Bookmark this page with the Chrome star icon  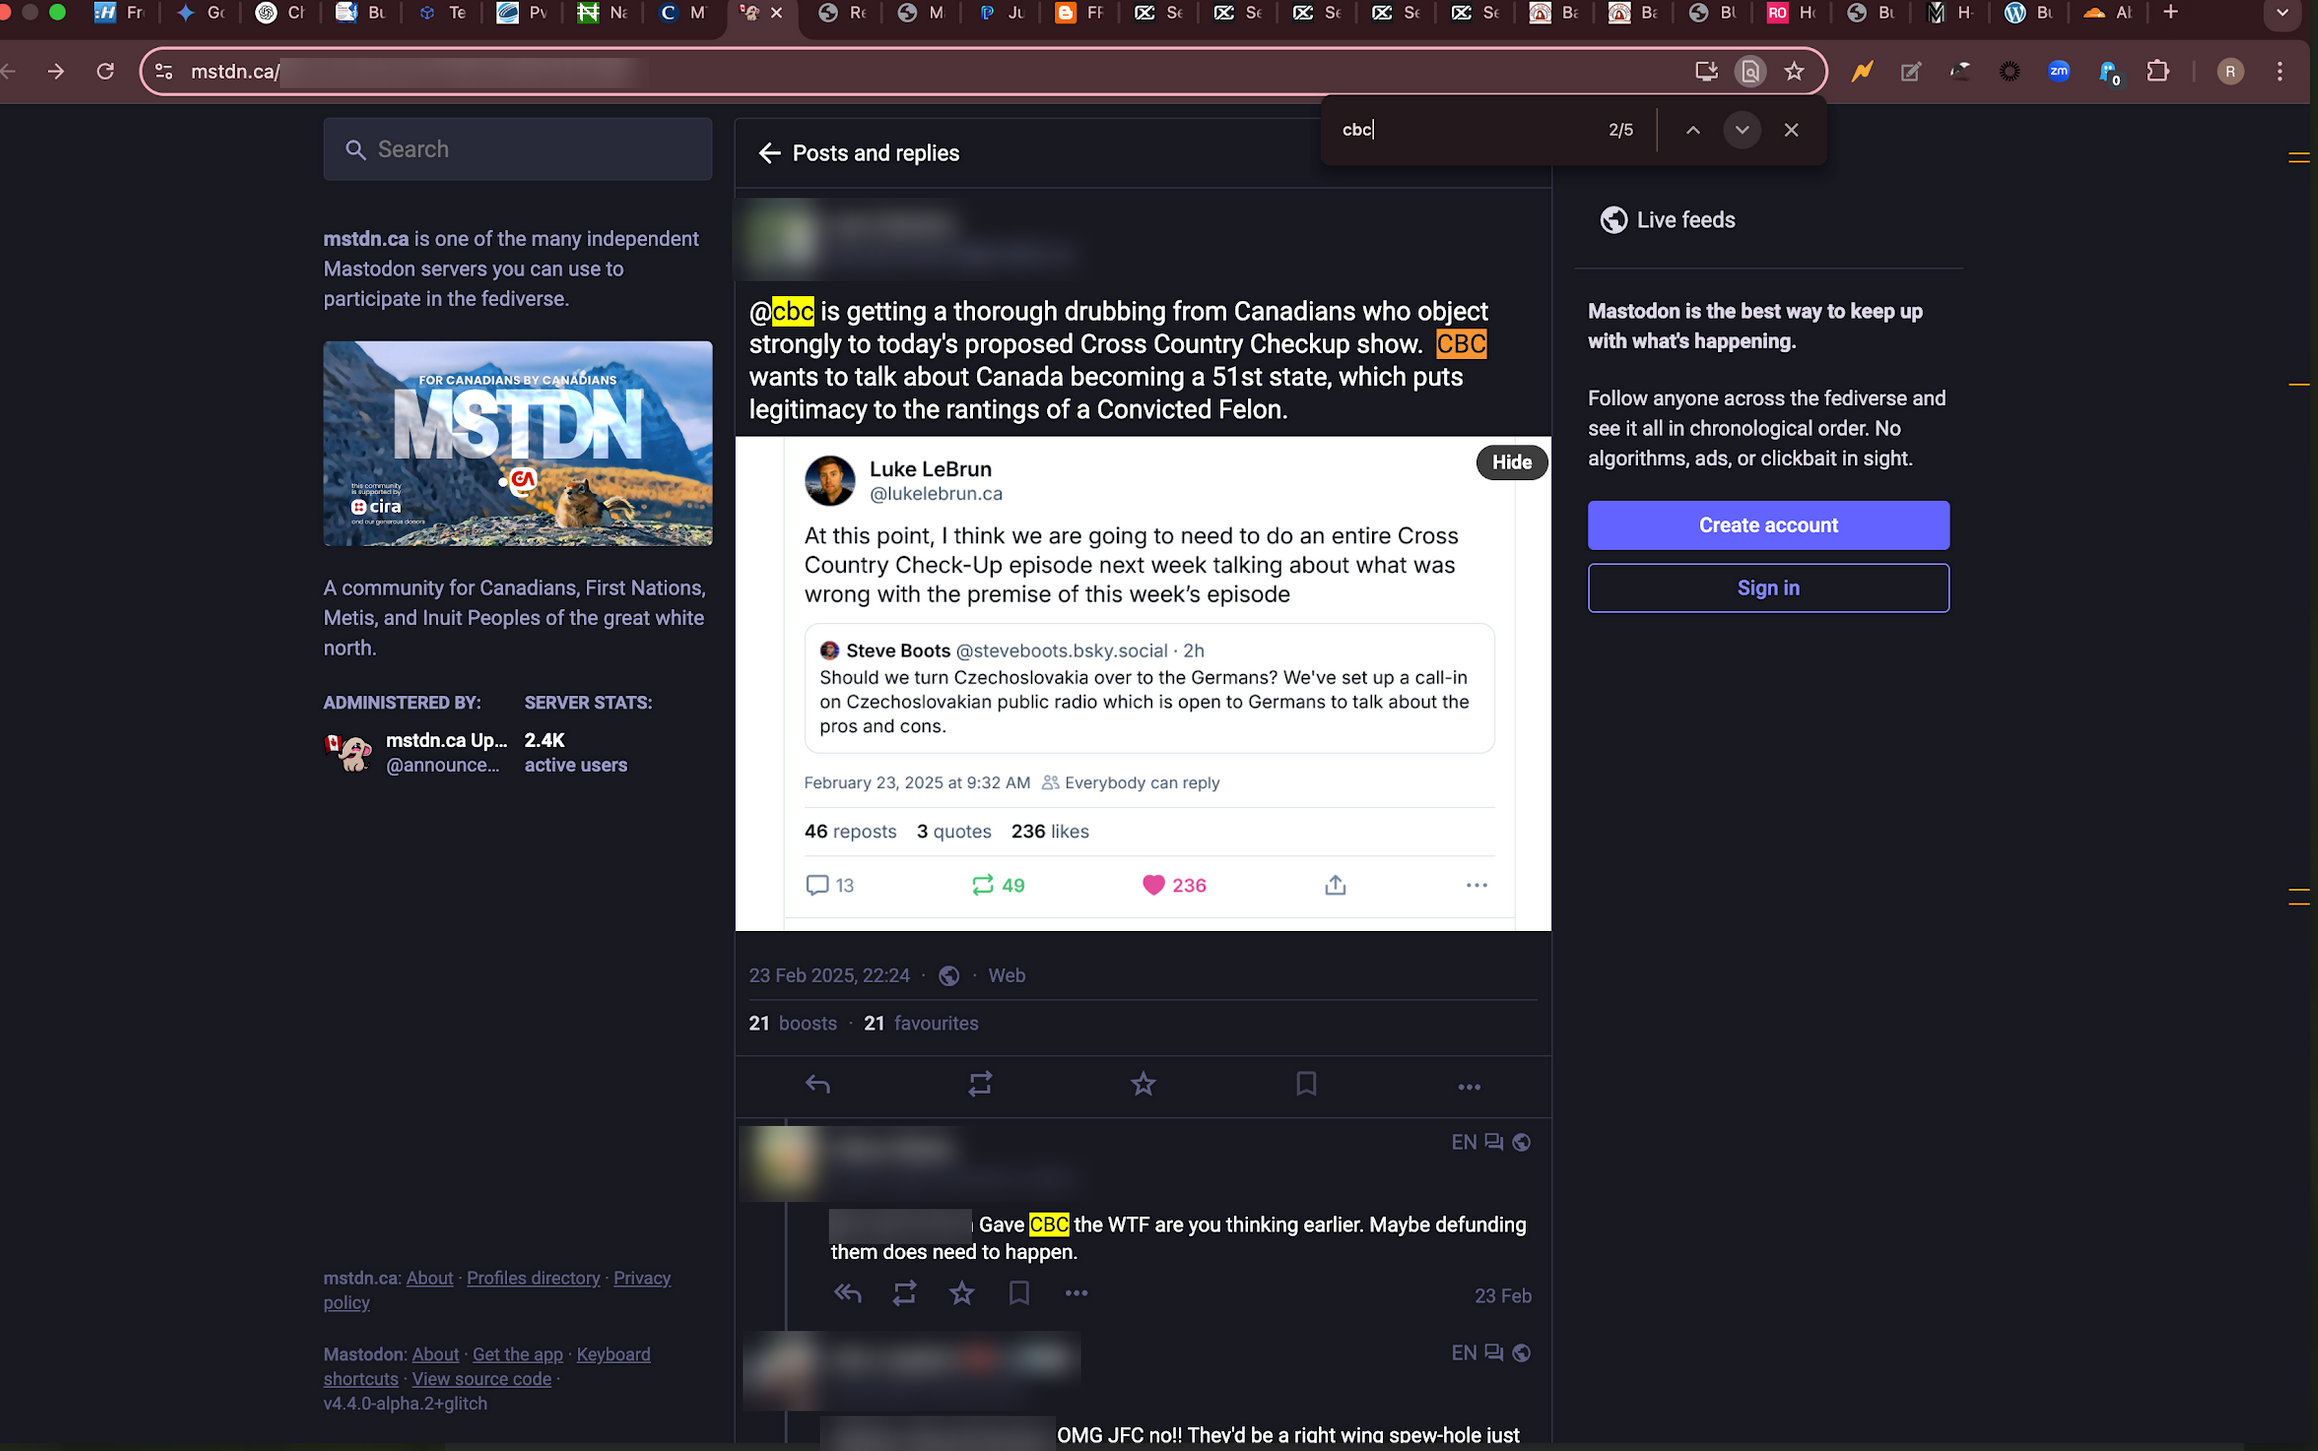[x=1794, y=71]
